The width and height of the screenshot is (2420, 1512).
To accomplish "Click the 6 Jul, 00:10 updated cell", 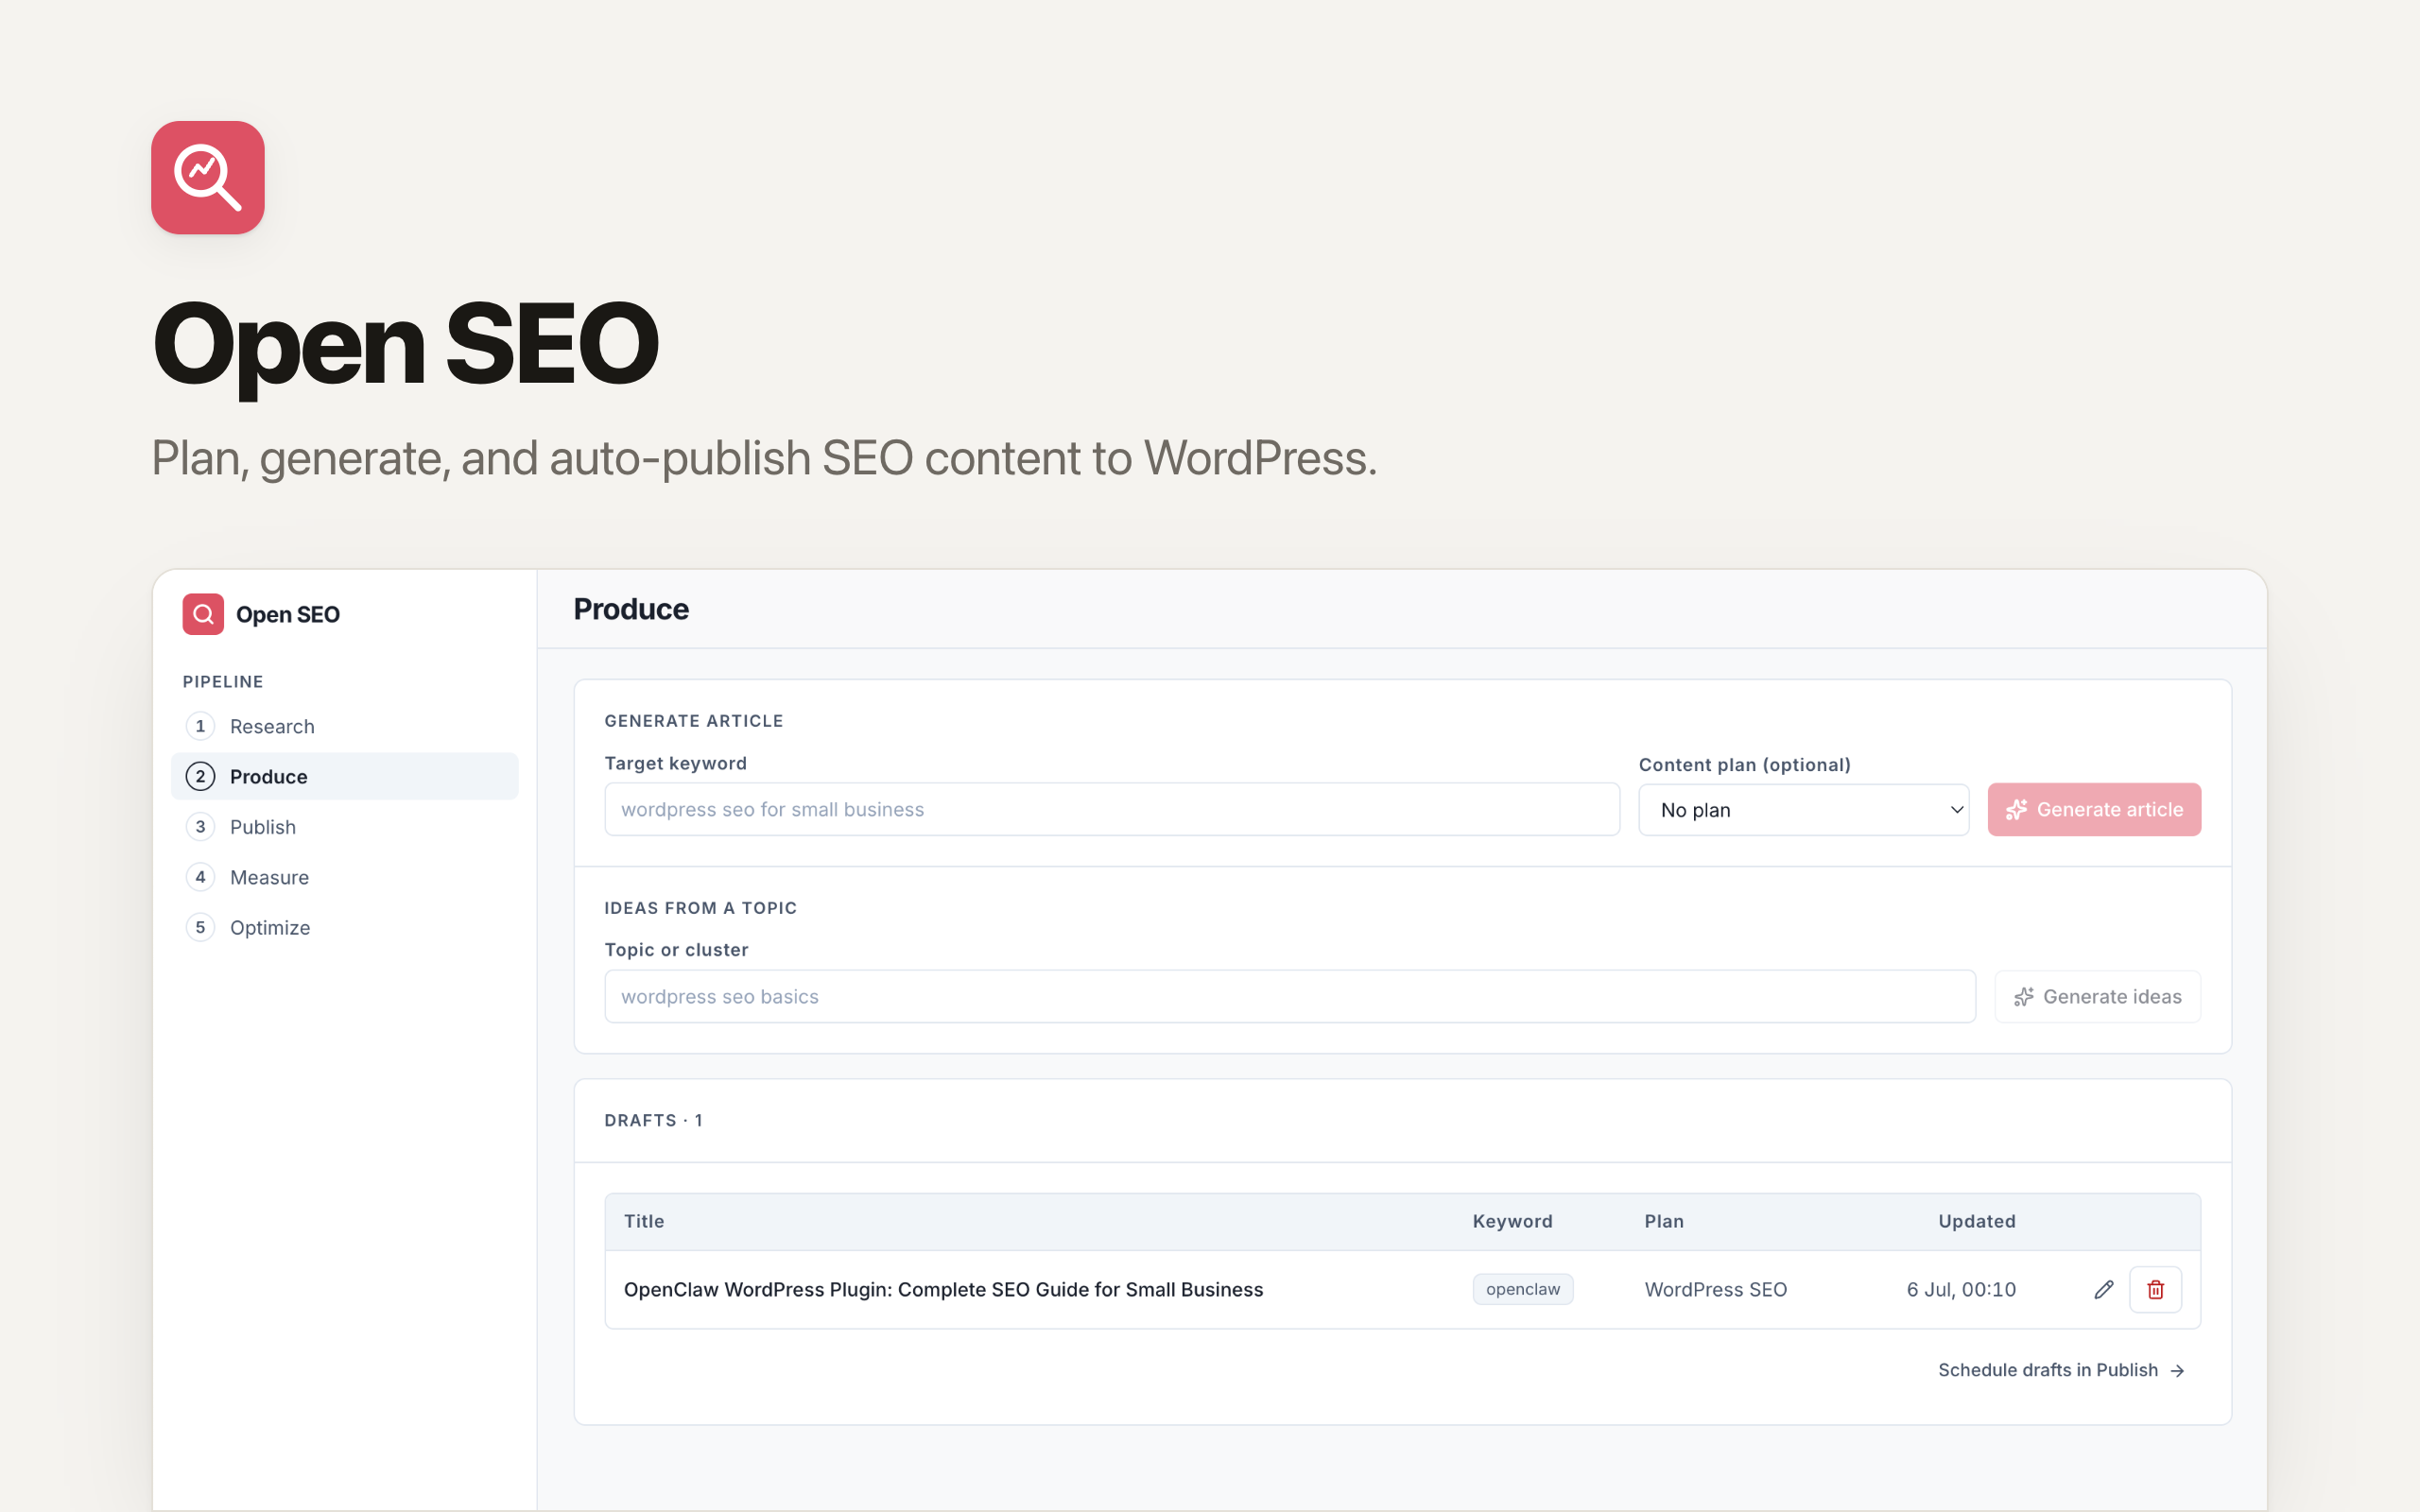I will pyautogui.click(x=1961, y=1290).
